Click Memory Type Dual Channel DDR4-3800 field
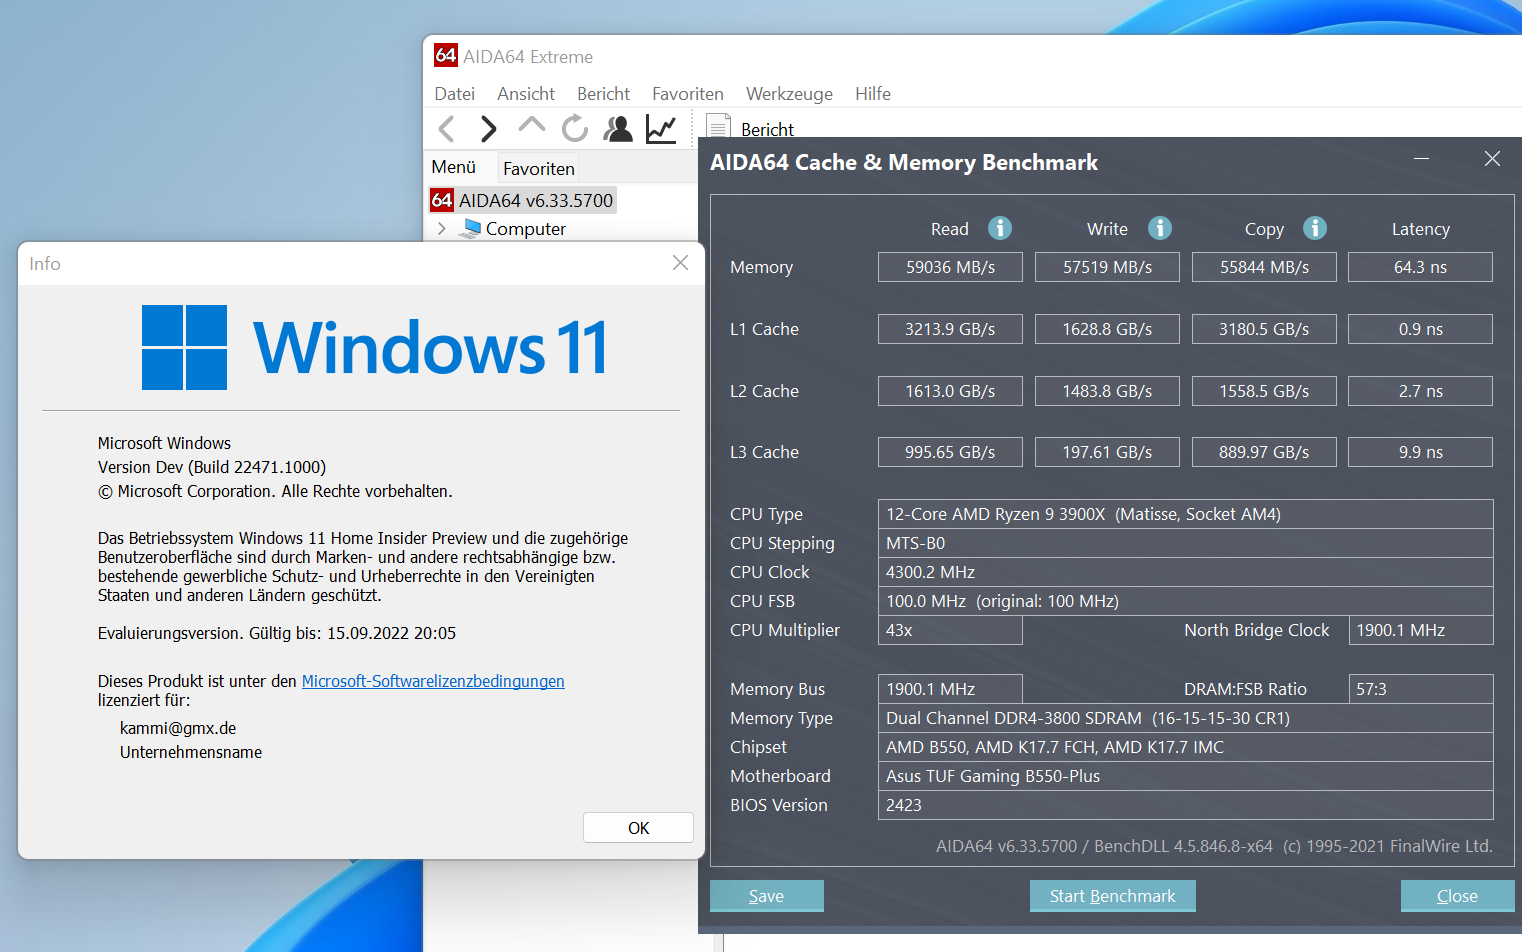1522x952 pixels. pos(1185,718)
